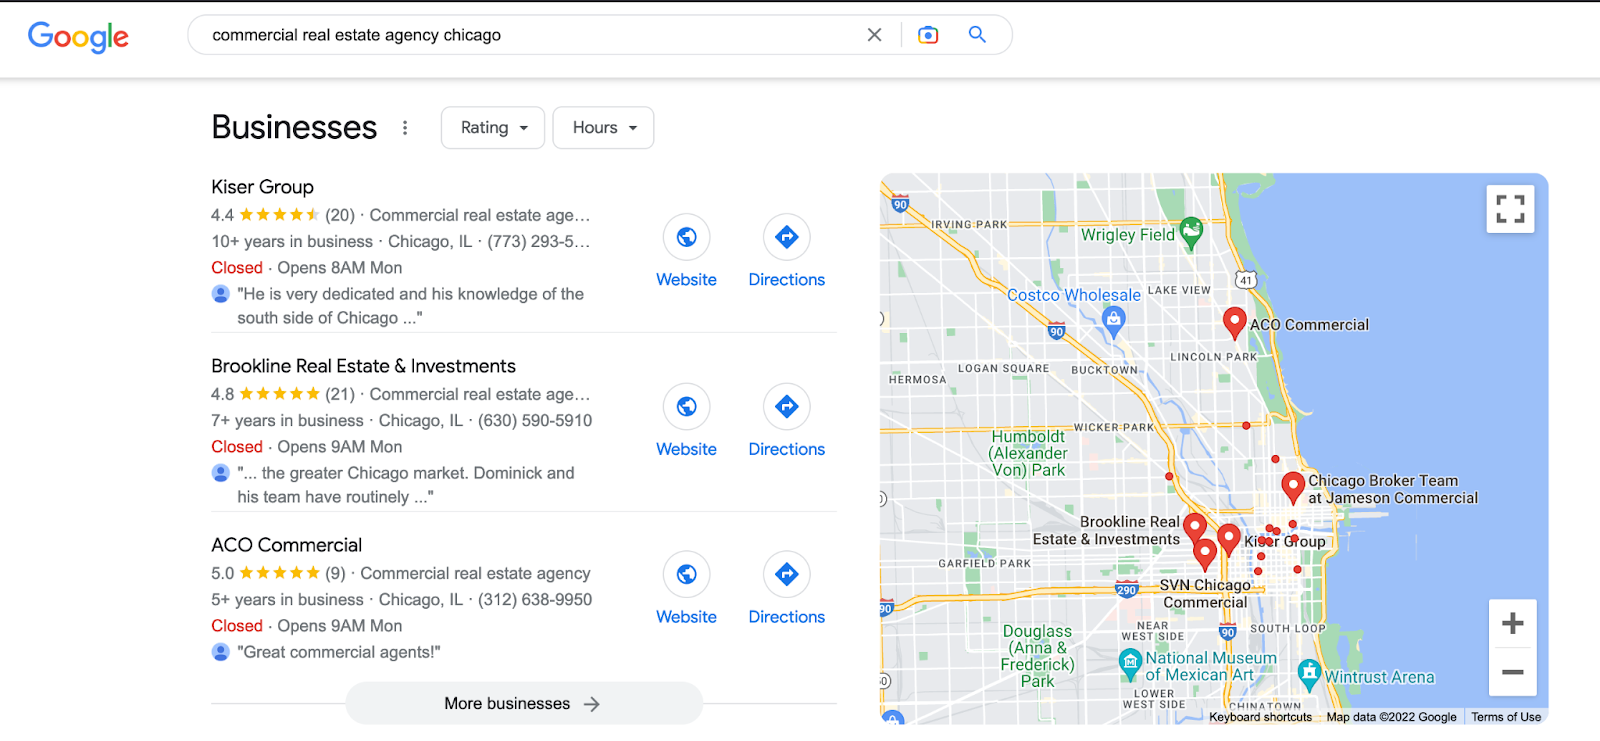Click Kiser Group label on the map
The height and width of the screenshot is (741, 1600).
coord(1285,541)
